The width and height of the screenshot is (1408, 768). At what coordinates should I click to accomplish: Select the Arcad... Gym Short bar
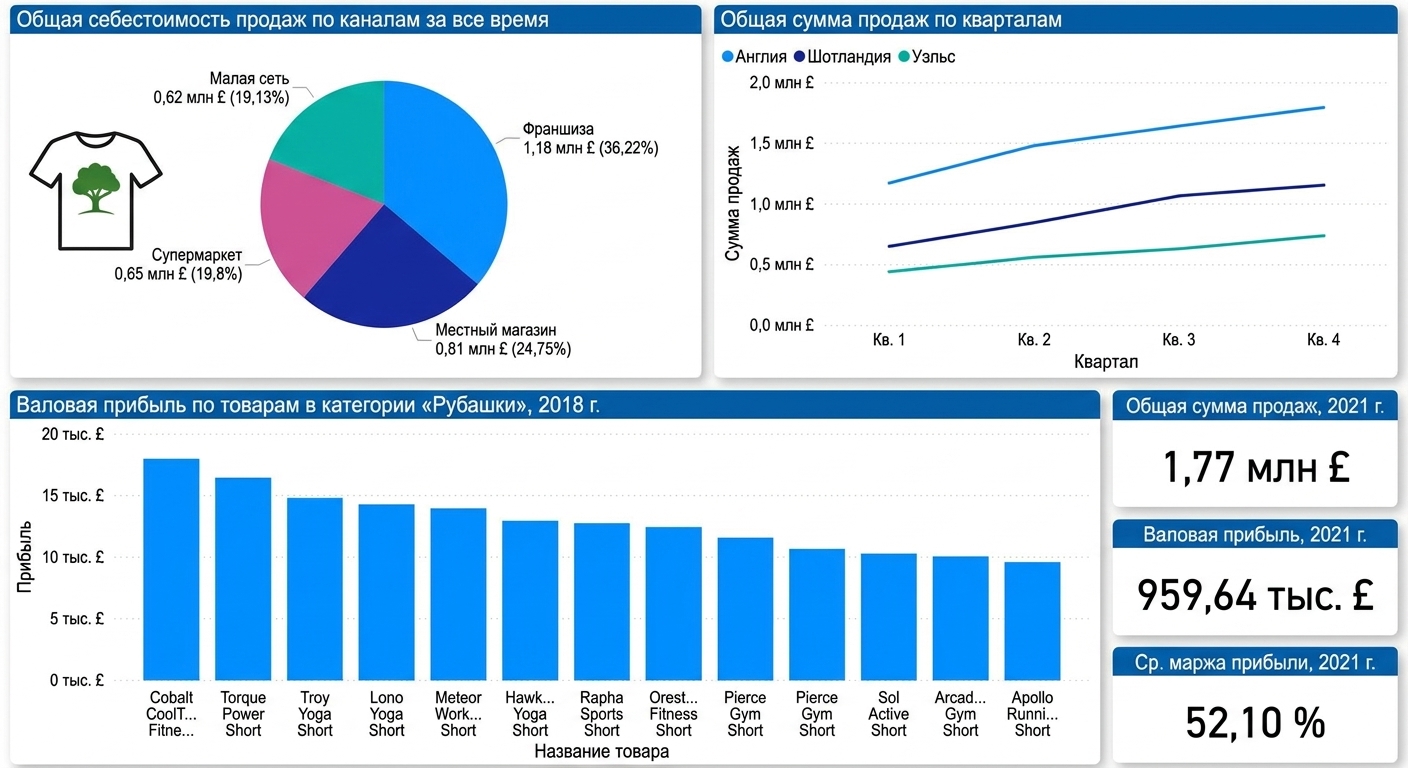pyautogui.click(x=960, y=619)
